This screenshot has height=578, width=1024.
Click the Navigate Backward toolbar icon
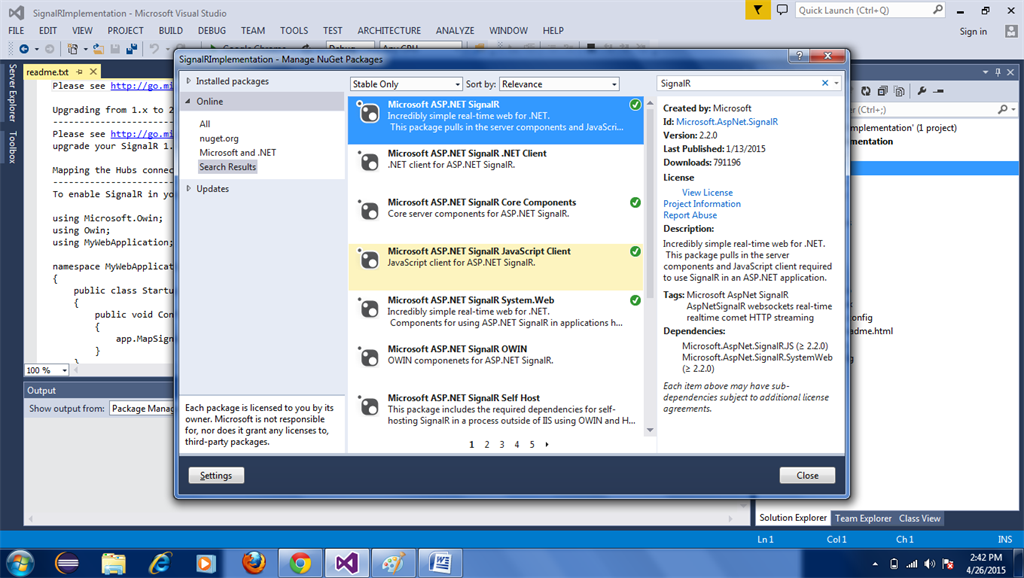pyautogui.click(x=24, y=48)
